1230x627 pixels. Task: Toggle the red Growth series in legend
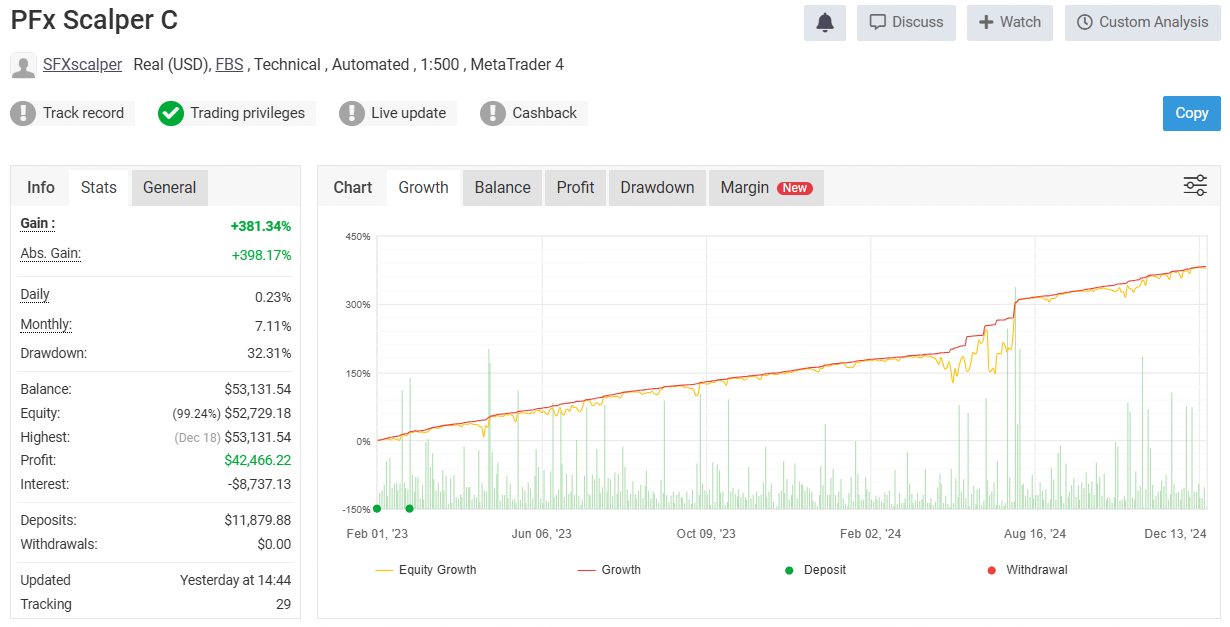609,570
